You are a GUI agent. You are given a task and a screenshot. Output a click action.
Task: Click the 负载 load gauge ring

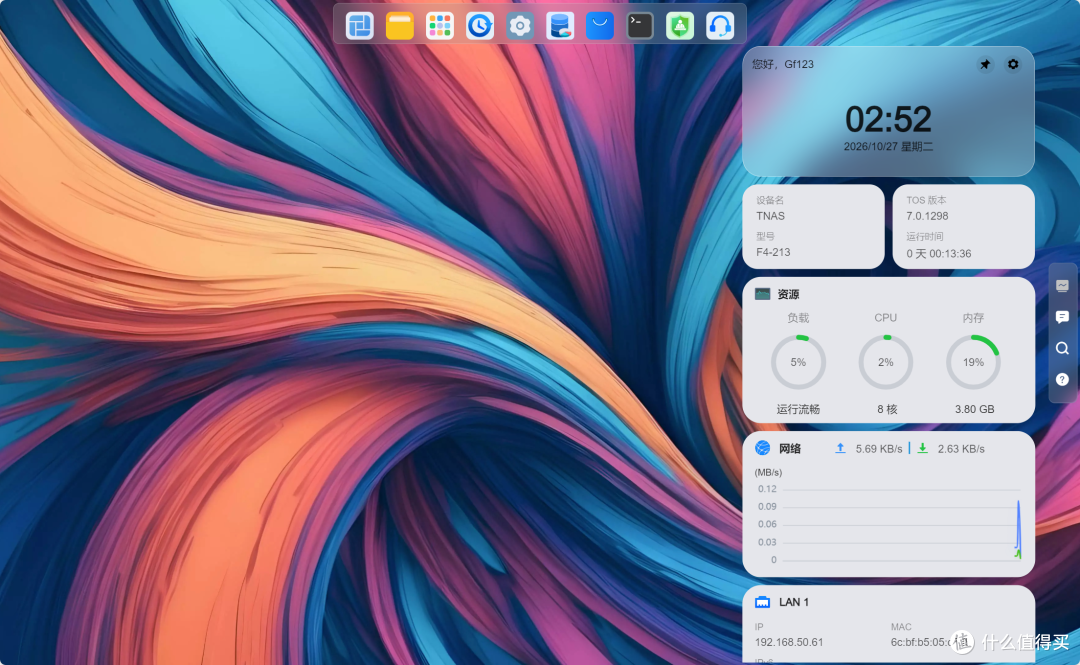click(x=798, y=362)
